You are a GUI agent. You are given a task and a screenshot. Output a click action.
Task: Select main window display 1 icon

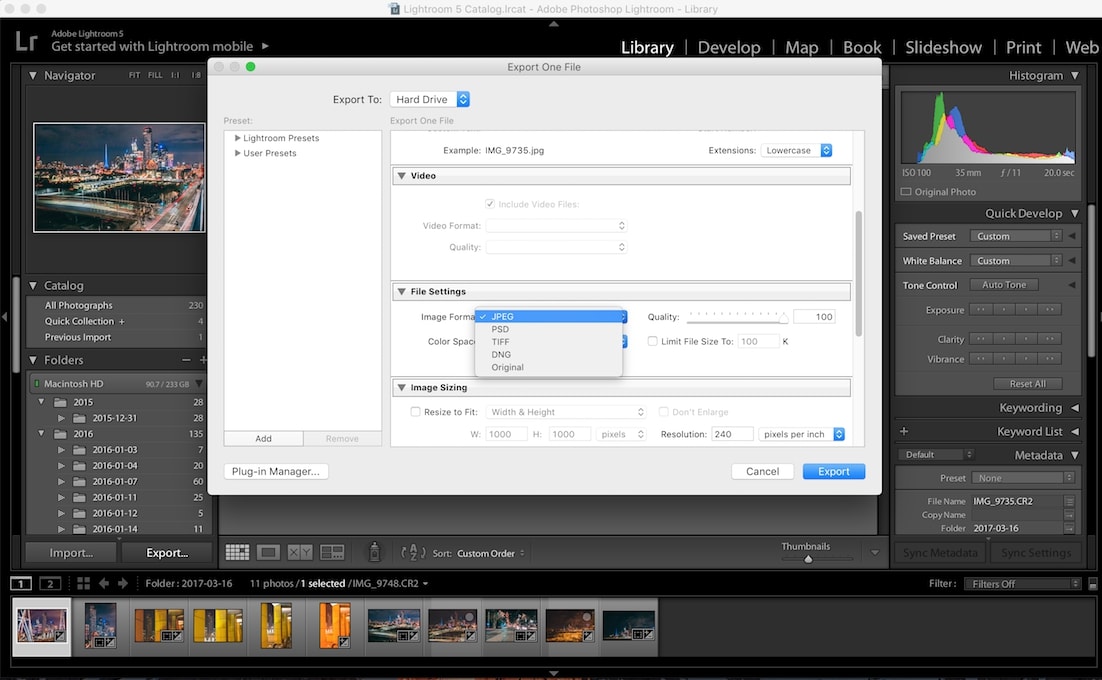coord(21,584)
